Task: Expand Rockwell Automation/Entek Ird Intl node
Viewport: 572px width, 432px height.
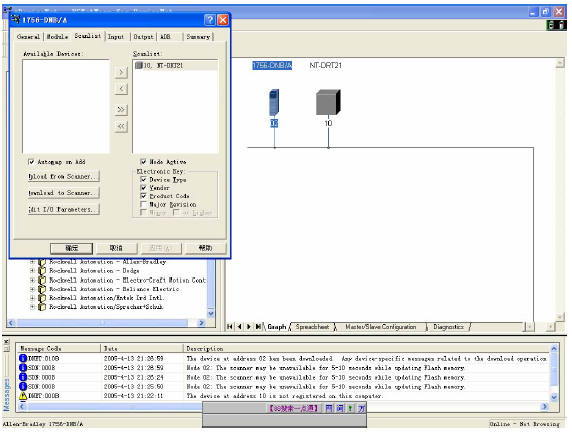Action: (x=32, y=298)
